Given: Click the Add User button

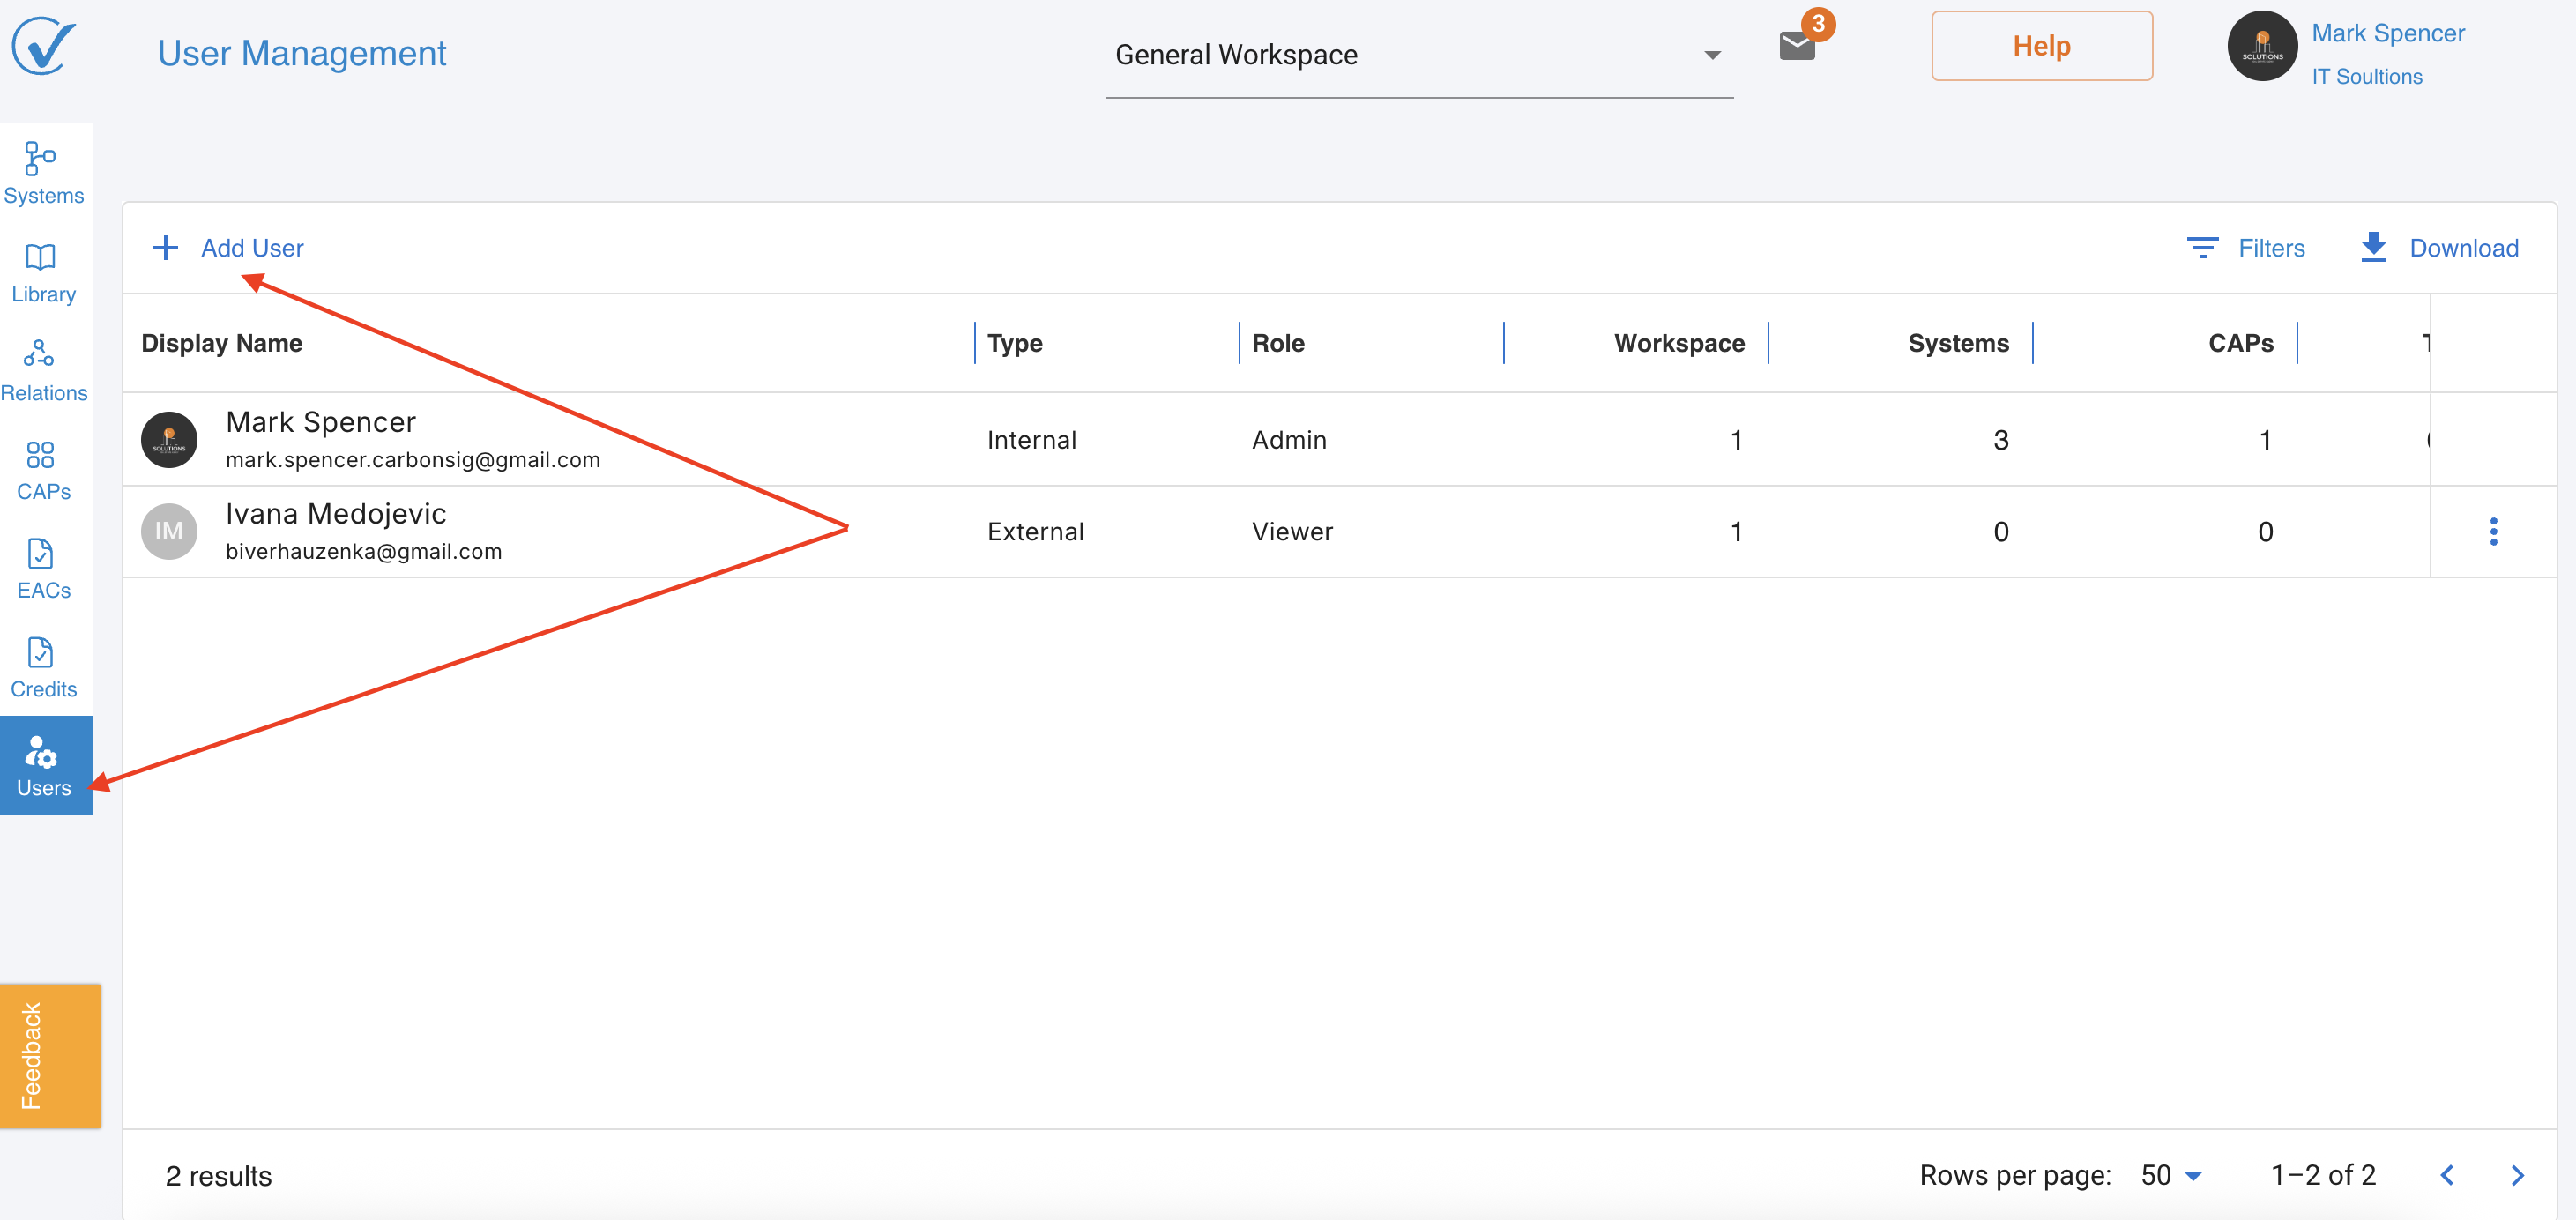Looking at the screenshot, I should [x=229, y=247].
